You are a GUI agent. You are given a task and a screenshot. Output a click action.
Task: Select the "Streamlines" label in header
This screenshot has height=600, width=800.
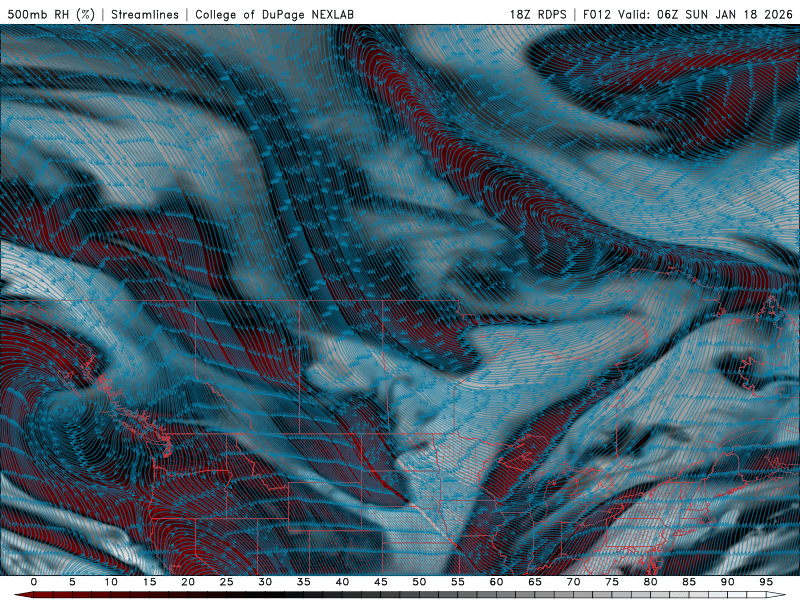click(x=145, y=14)
